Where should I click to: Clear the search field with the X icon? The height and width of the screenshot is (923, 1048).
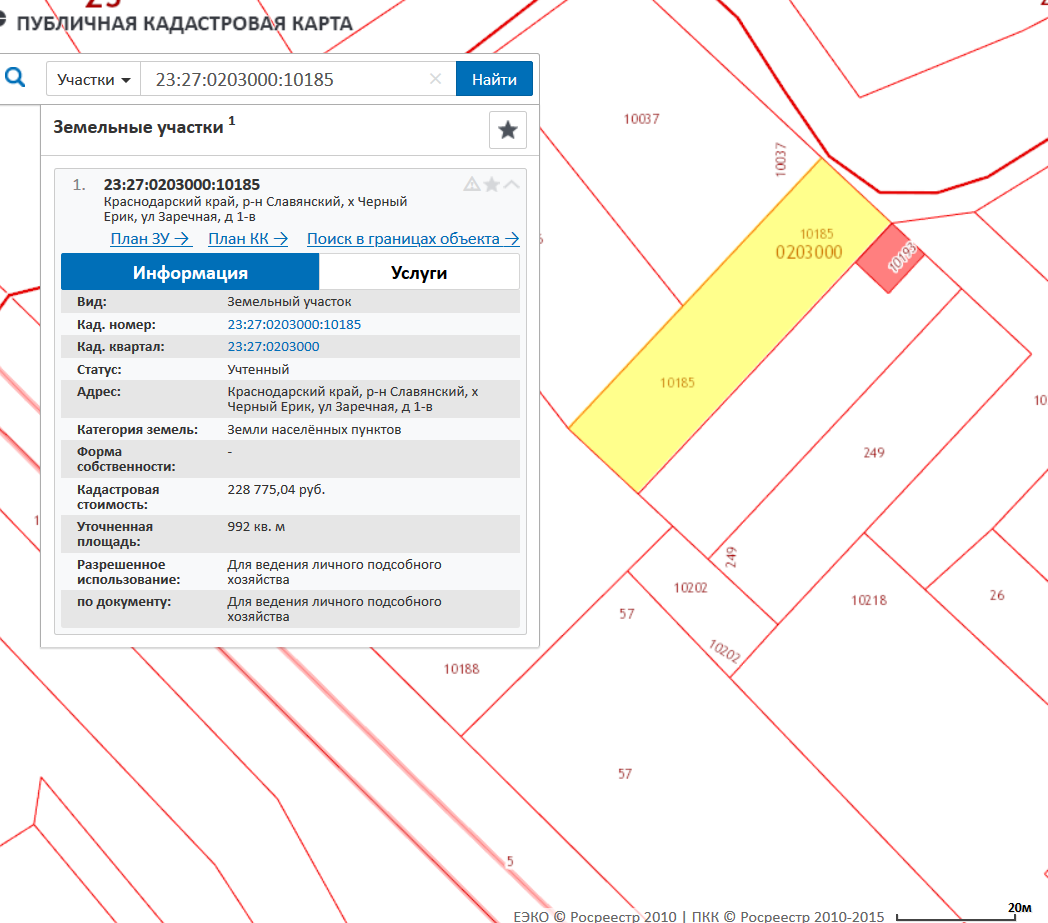click(x=435, y=79)
